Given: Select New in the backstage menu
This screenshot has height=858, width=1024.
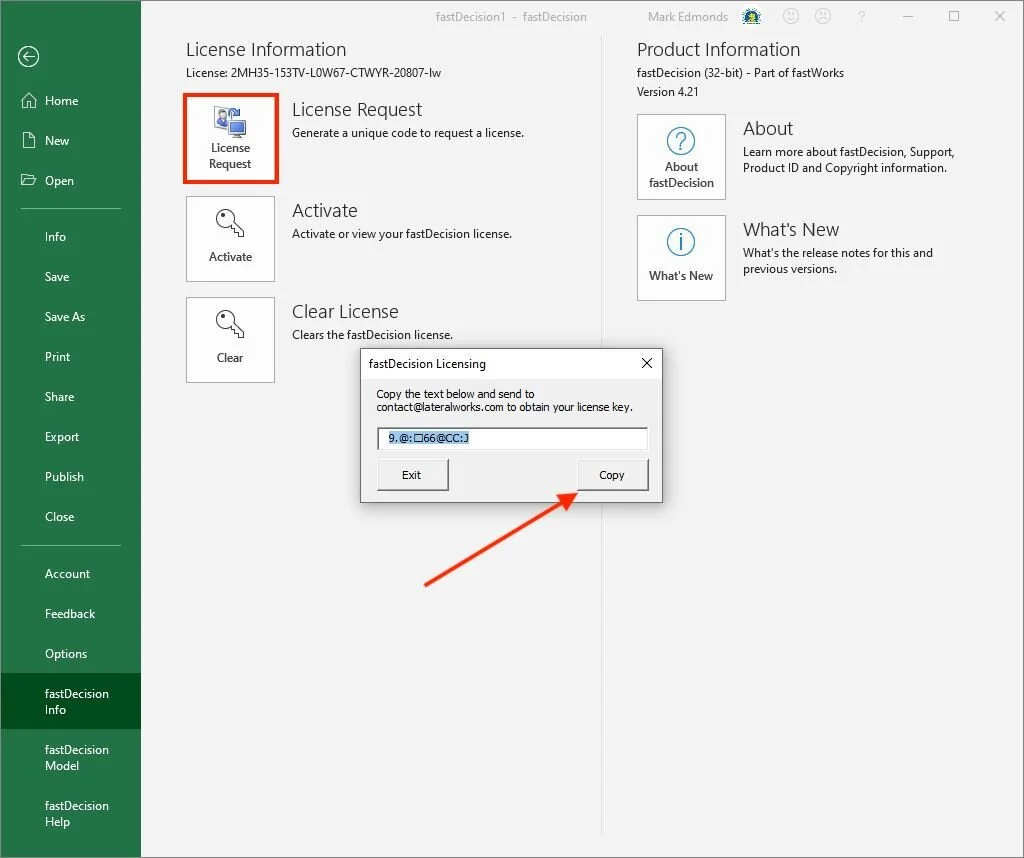Looking at the screenshot, I should pos(57,140).
